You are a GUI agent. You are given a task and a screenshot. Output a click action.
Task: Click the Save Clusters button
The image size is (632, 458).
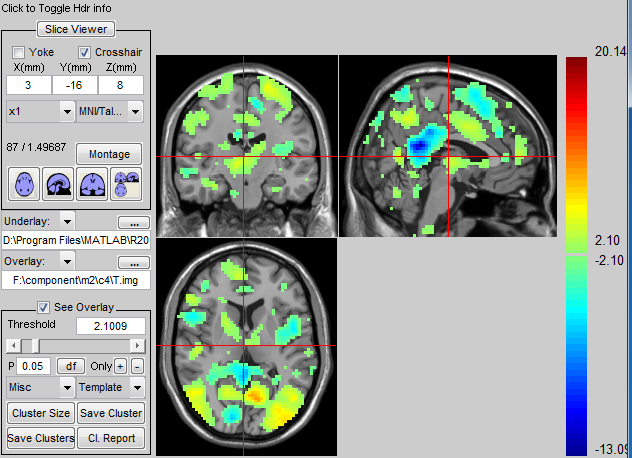41,438
